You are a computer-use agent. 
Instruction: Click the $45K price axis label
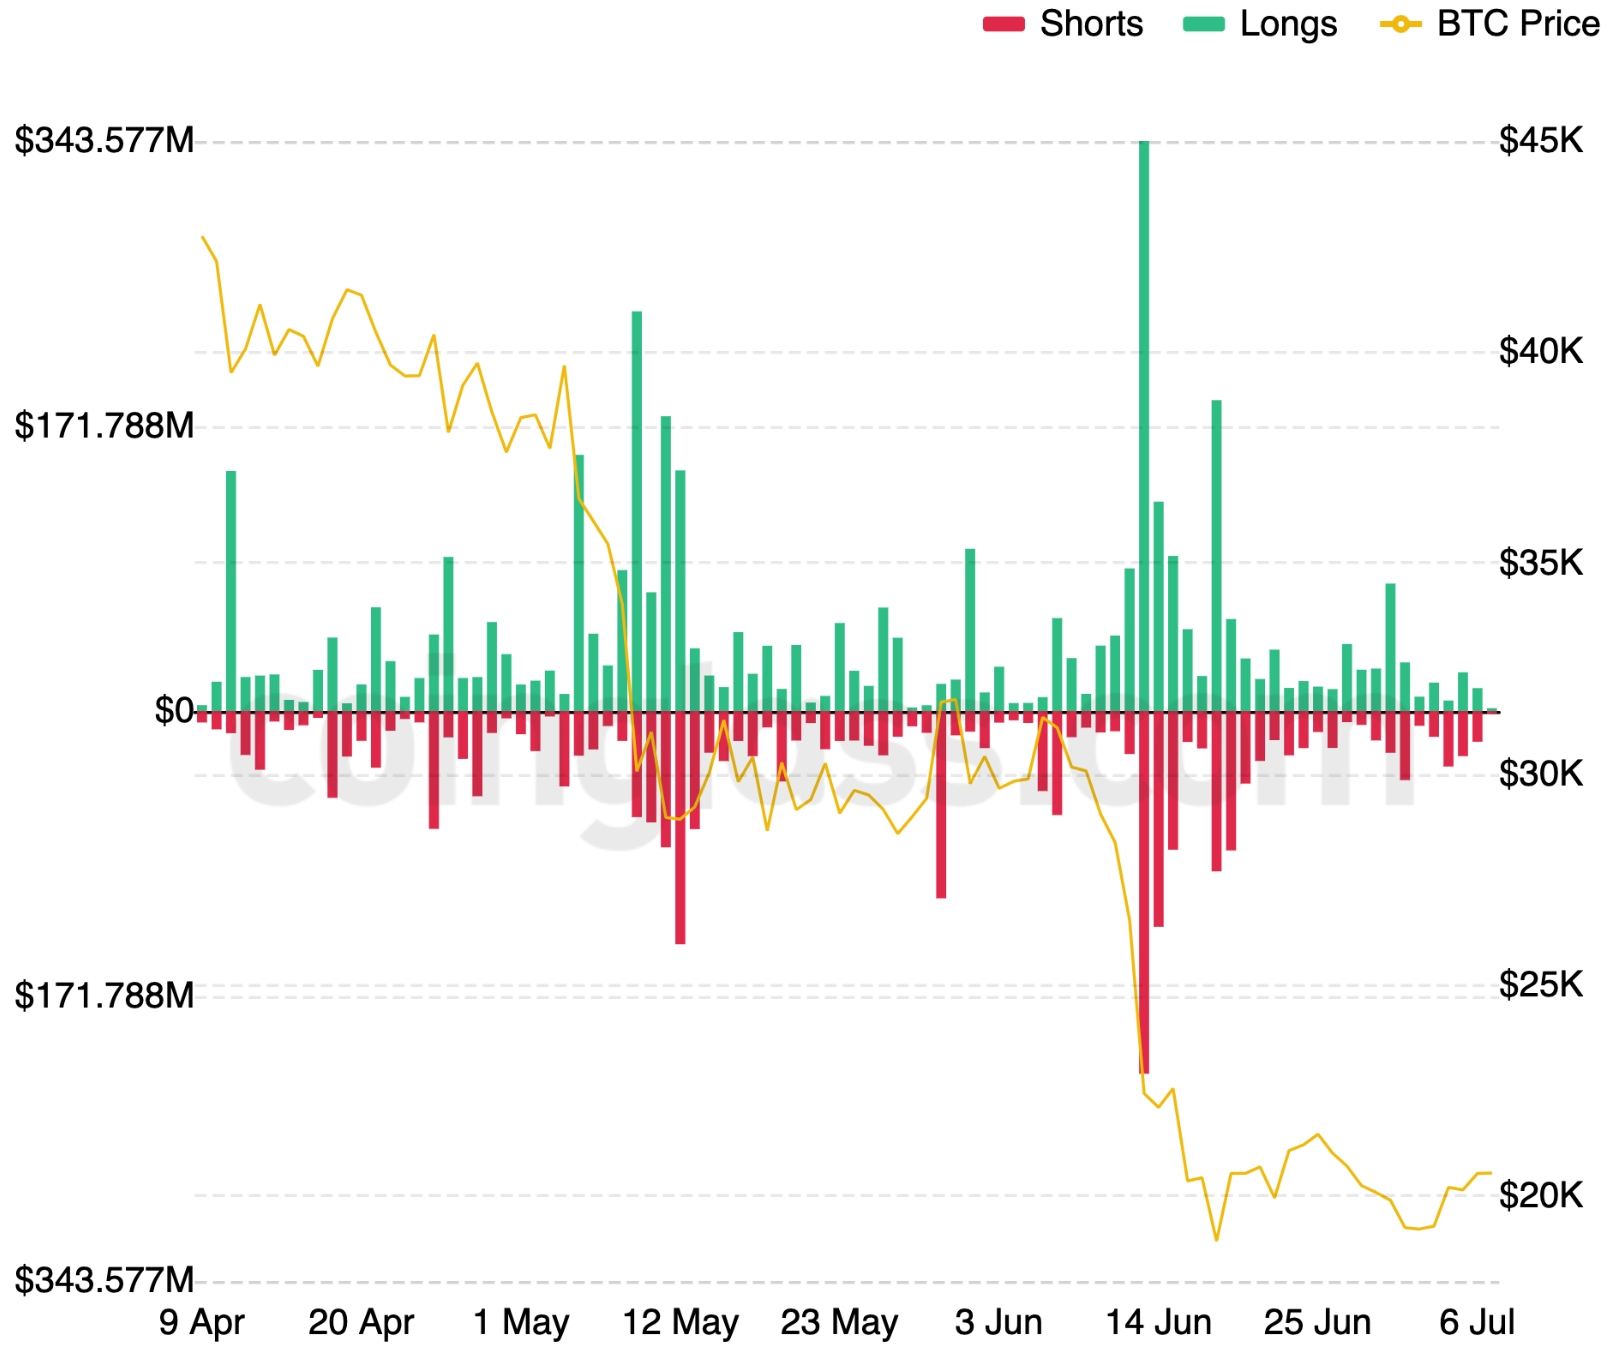pyautogui.click(x=1541, y=141)
